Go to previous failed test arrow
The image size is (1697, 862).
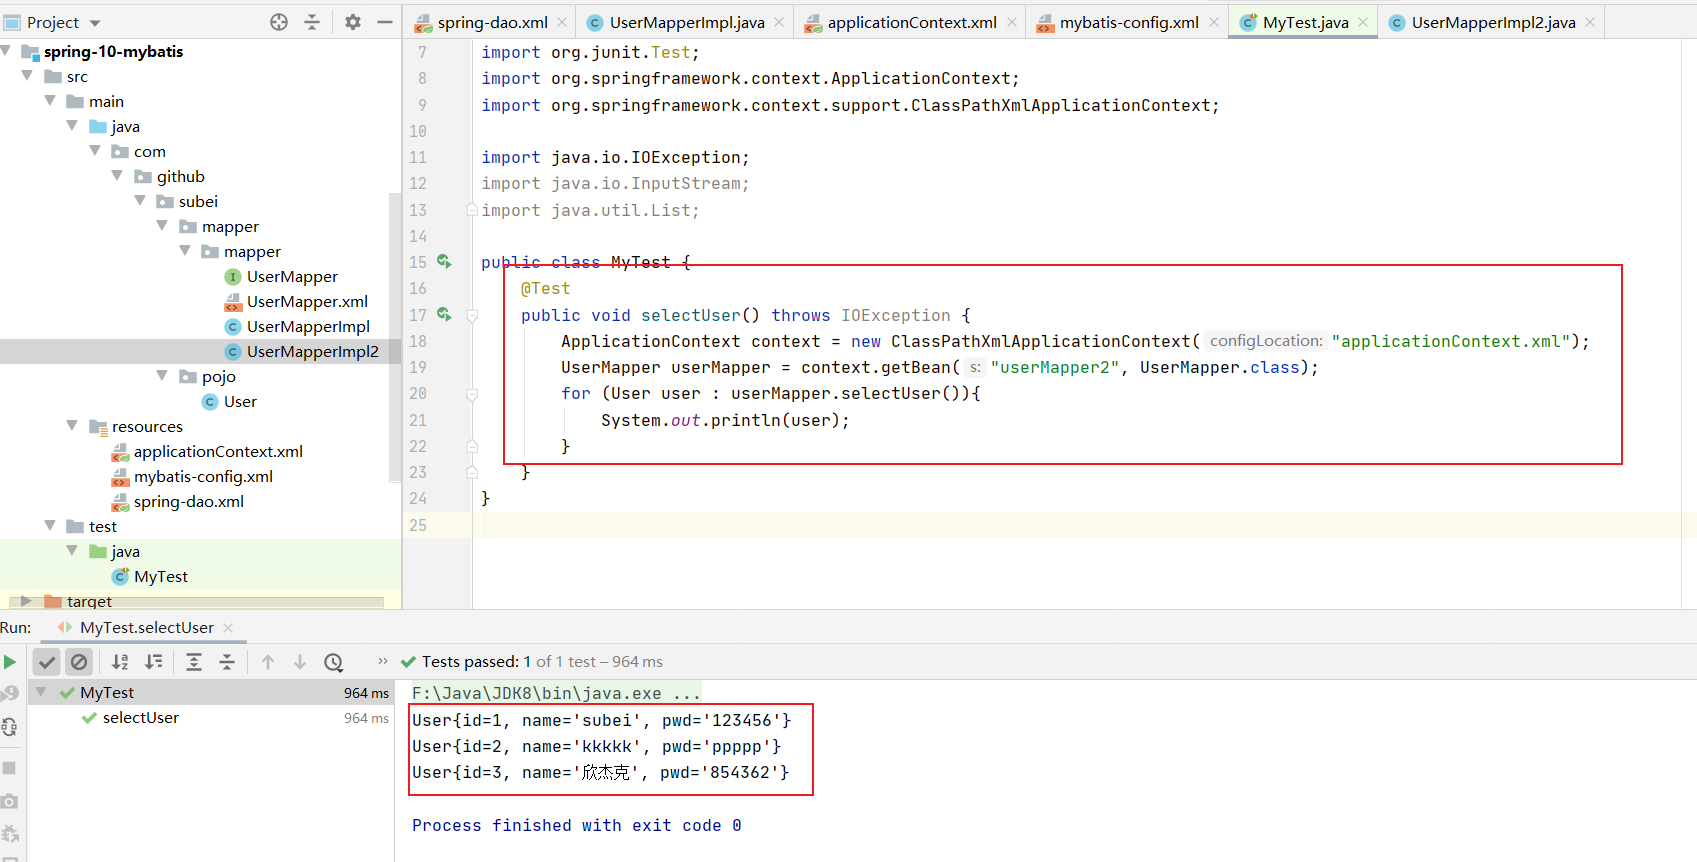268,662
